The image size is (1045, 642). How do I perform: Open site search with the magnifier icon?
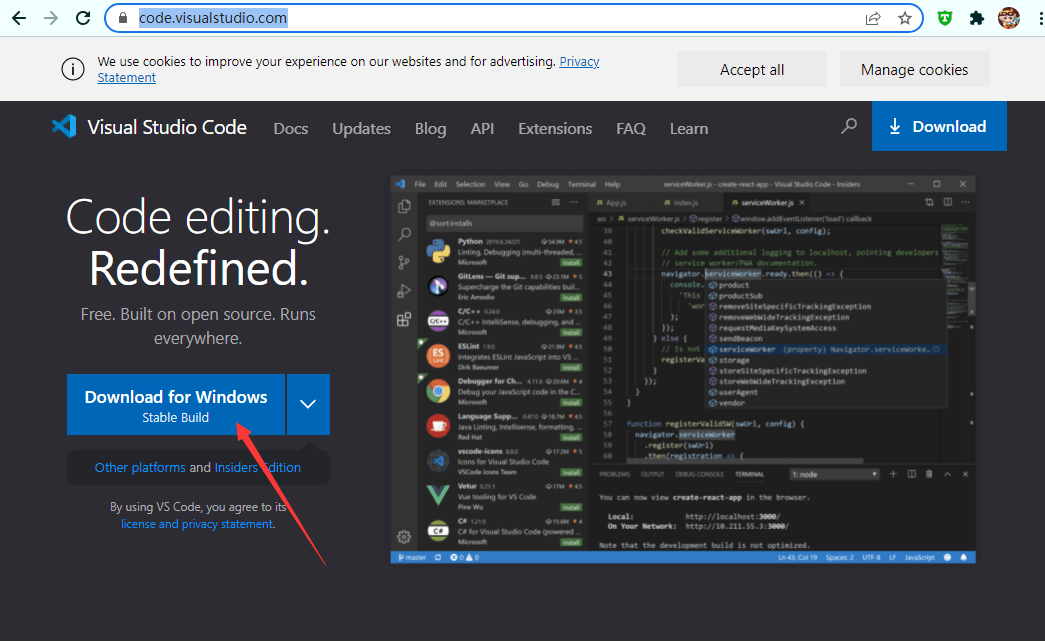pos(848,125)
